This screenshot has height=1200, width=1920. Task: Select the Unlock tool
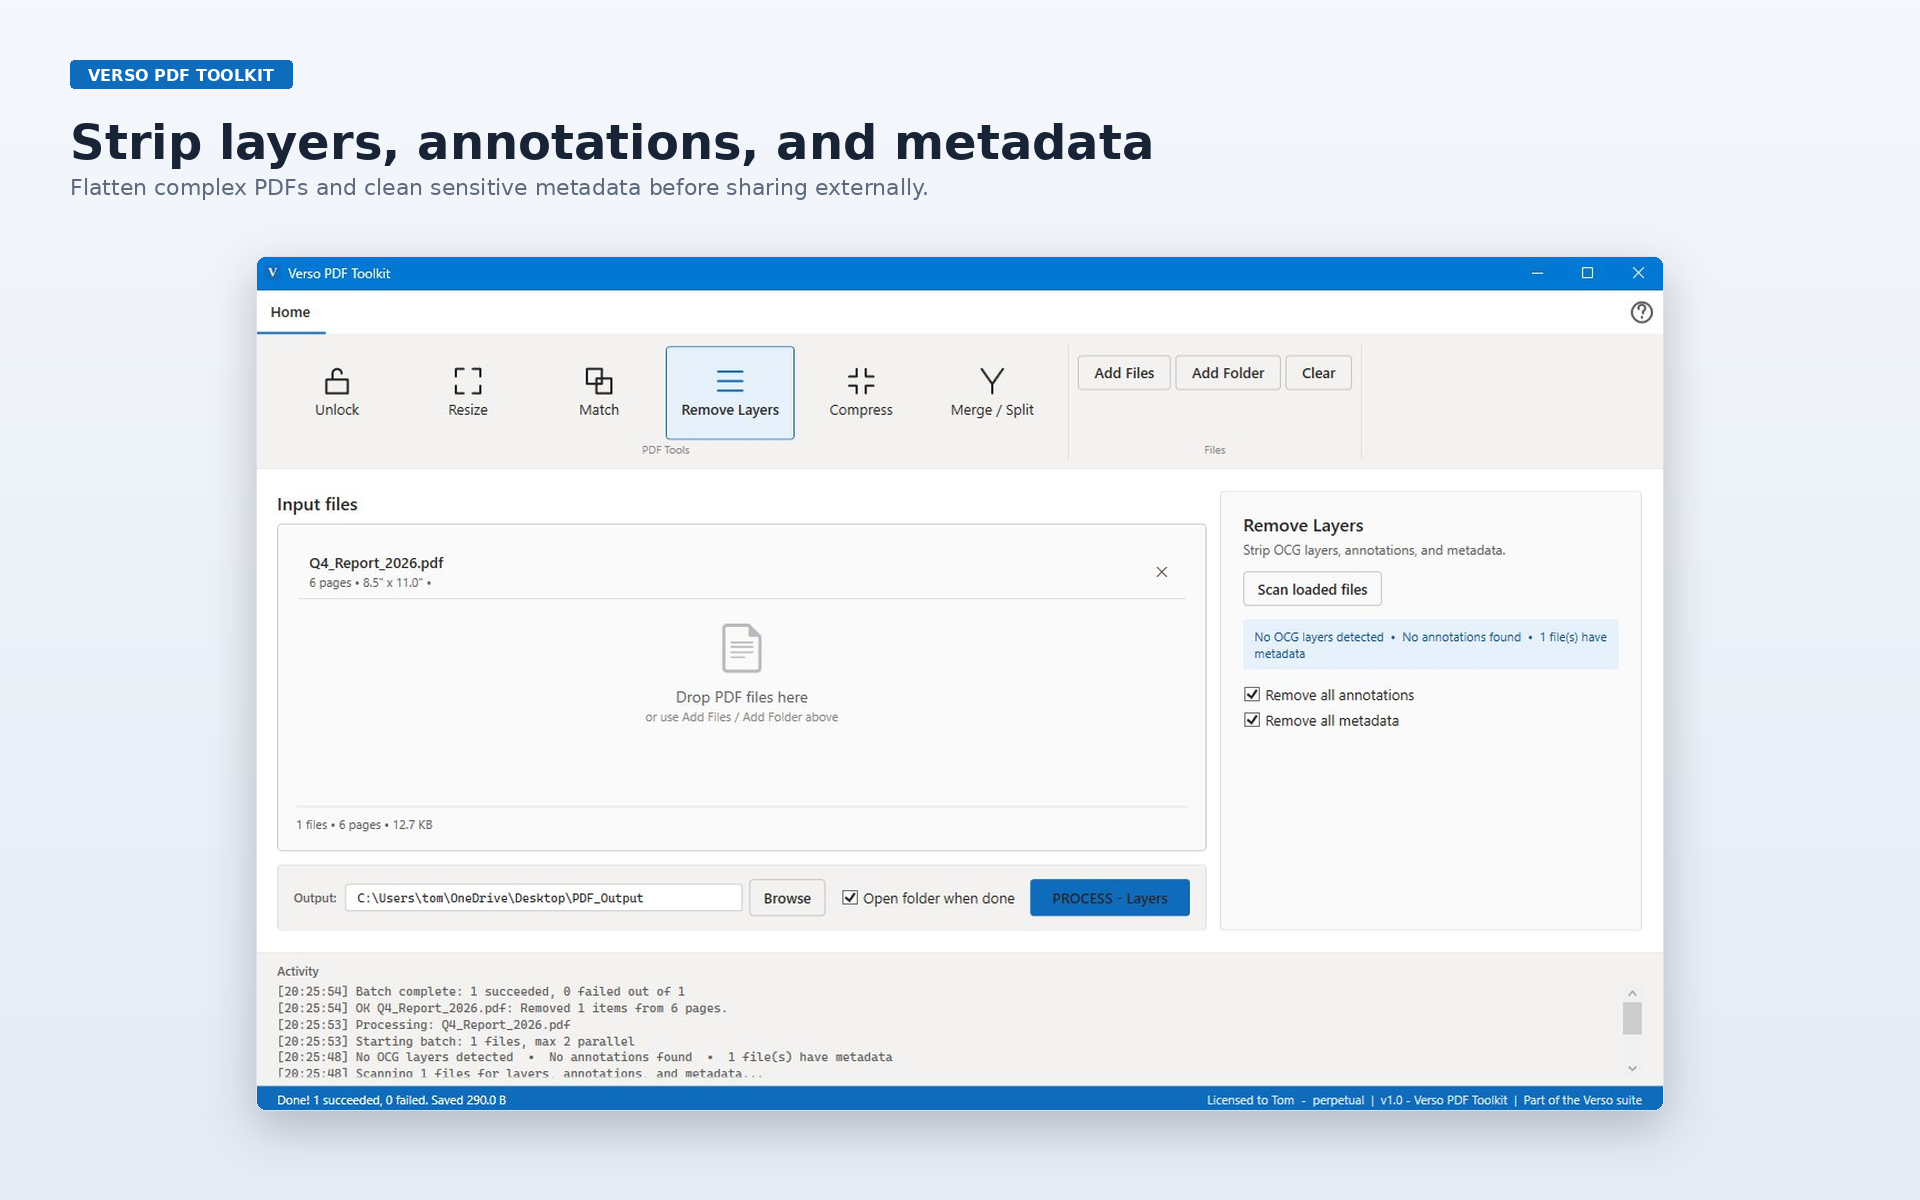(x=337, y=392)
